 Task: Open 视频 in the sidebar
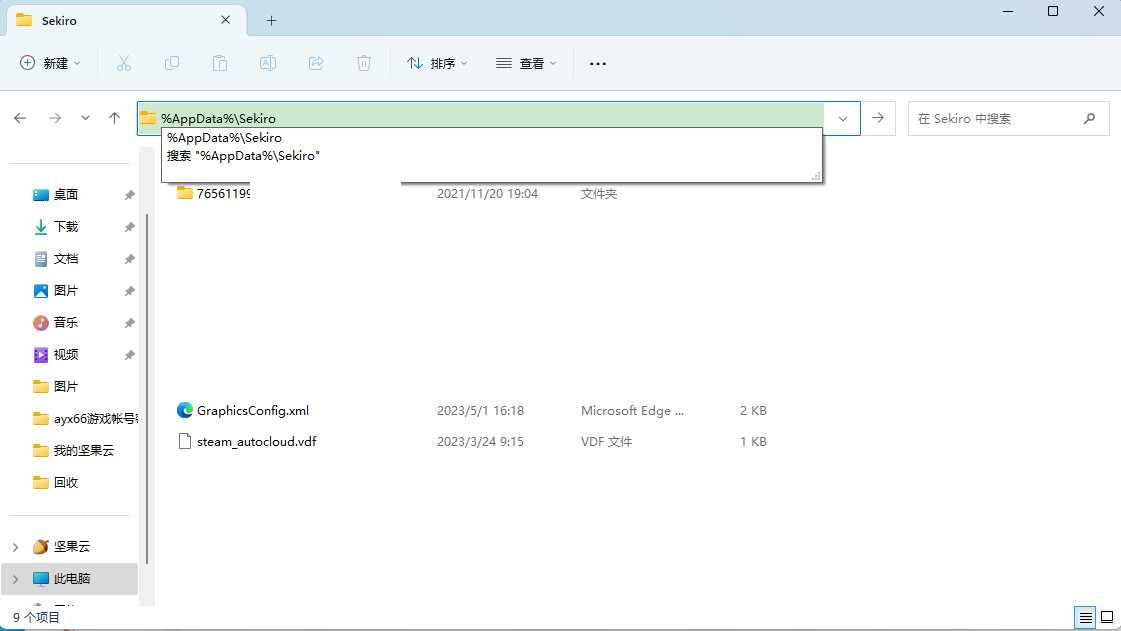66,354
